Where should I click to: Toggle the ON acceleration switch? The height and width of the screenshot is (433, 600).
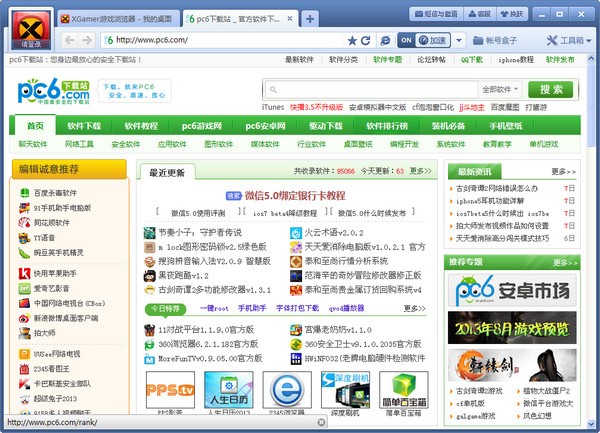pyautogui.click(x=406, y=40)
